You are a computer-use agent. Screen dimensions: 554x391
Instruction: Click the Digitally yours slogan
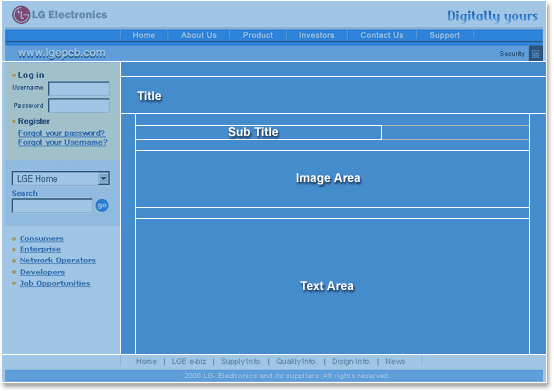(493, 16)
